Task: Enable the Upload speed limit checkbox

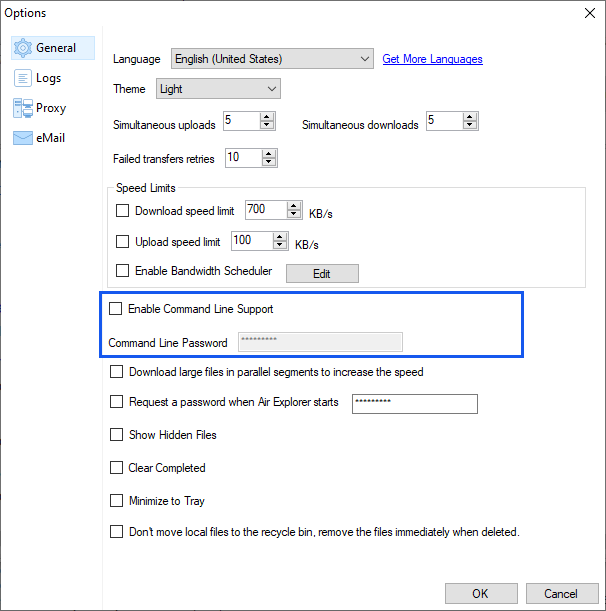Action: click(x=122, y=242)
